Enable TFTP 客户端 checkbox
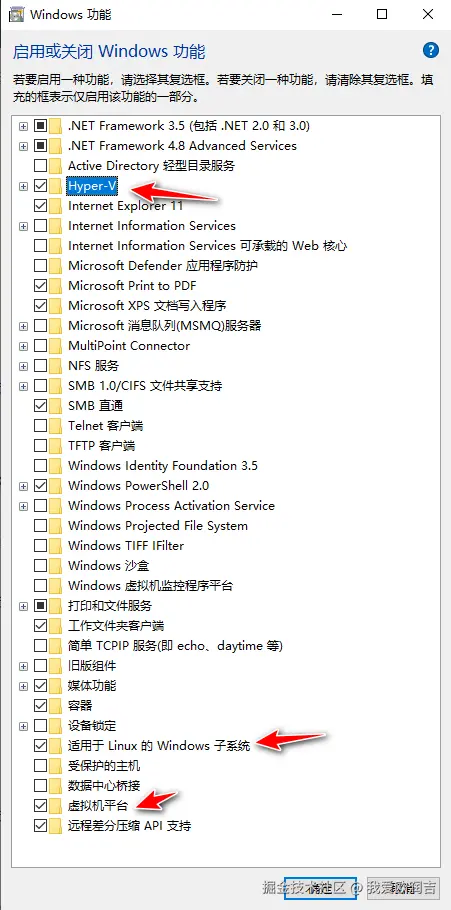Screen dimensions: 451x910 coord(41,446)
